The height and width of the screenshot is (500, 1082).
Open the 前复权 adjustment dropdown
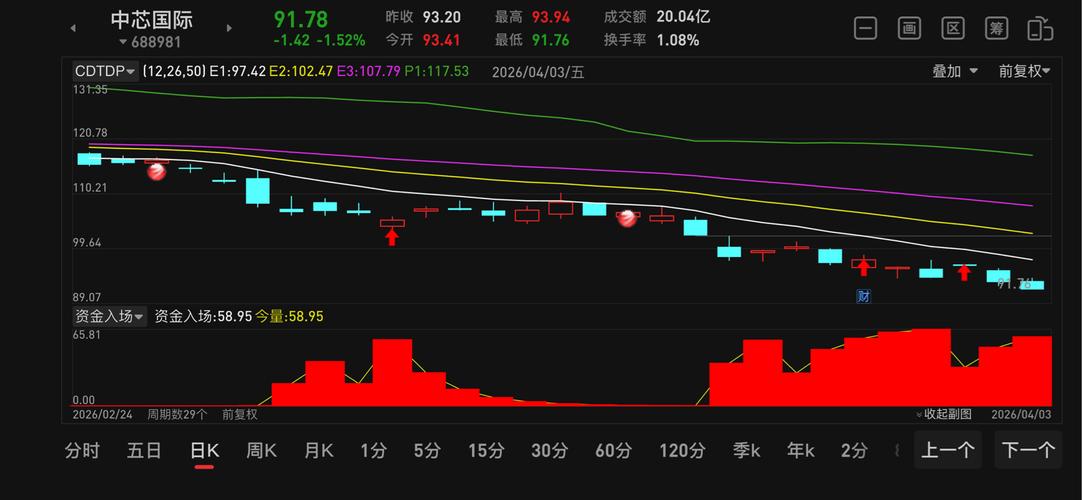(1025, 71)
